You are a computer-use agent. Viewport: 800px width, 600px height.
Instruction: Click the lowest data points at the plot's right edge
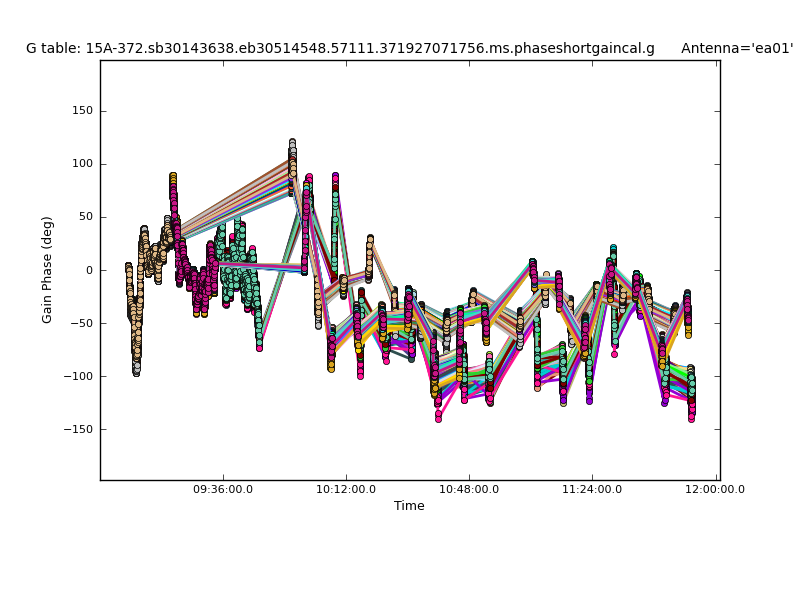691,417
